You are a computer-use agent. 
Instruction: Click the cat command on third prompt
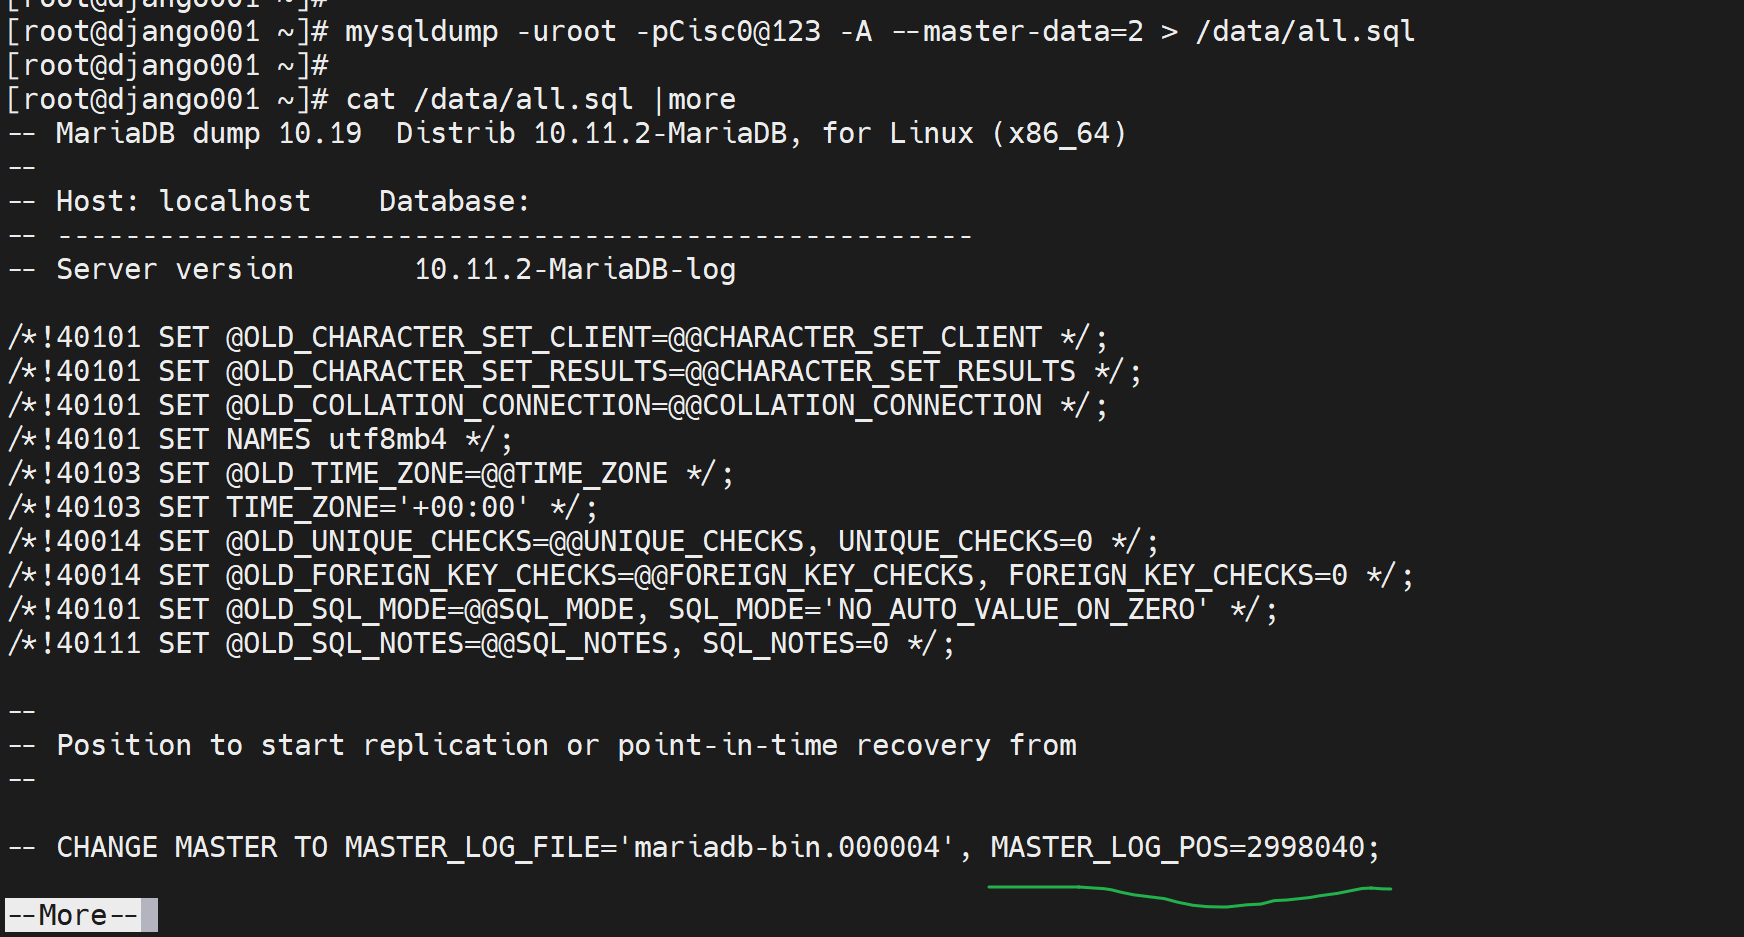[370, 99]
